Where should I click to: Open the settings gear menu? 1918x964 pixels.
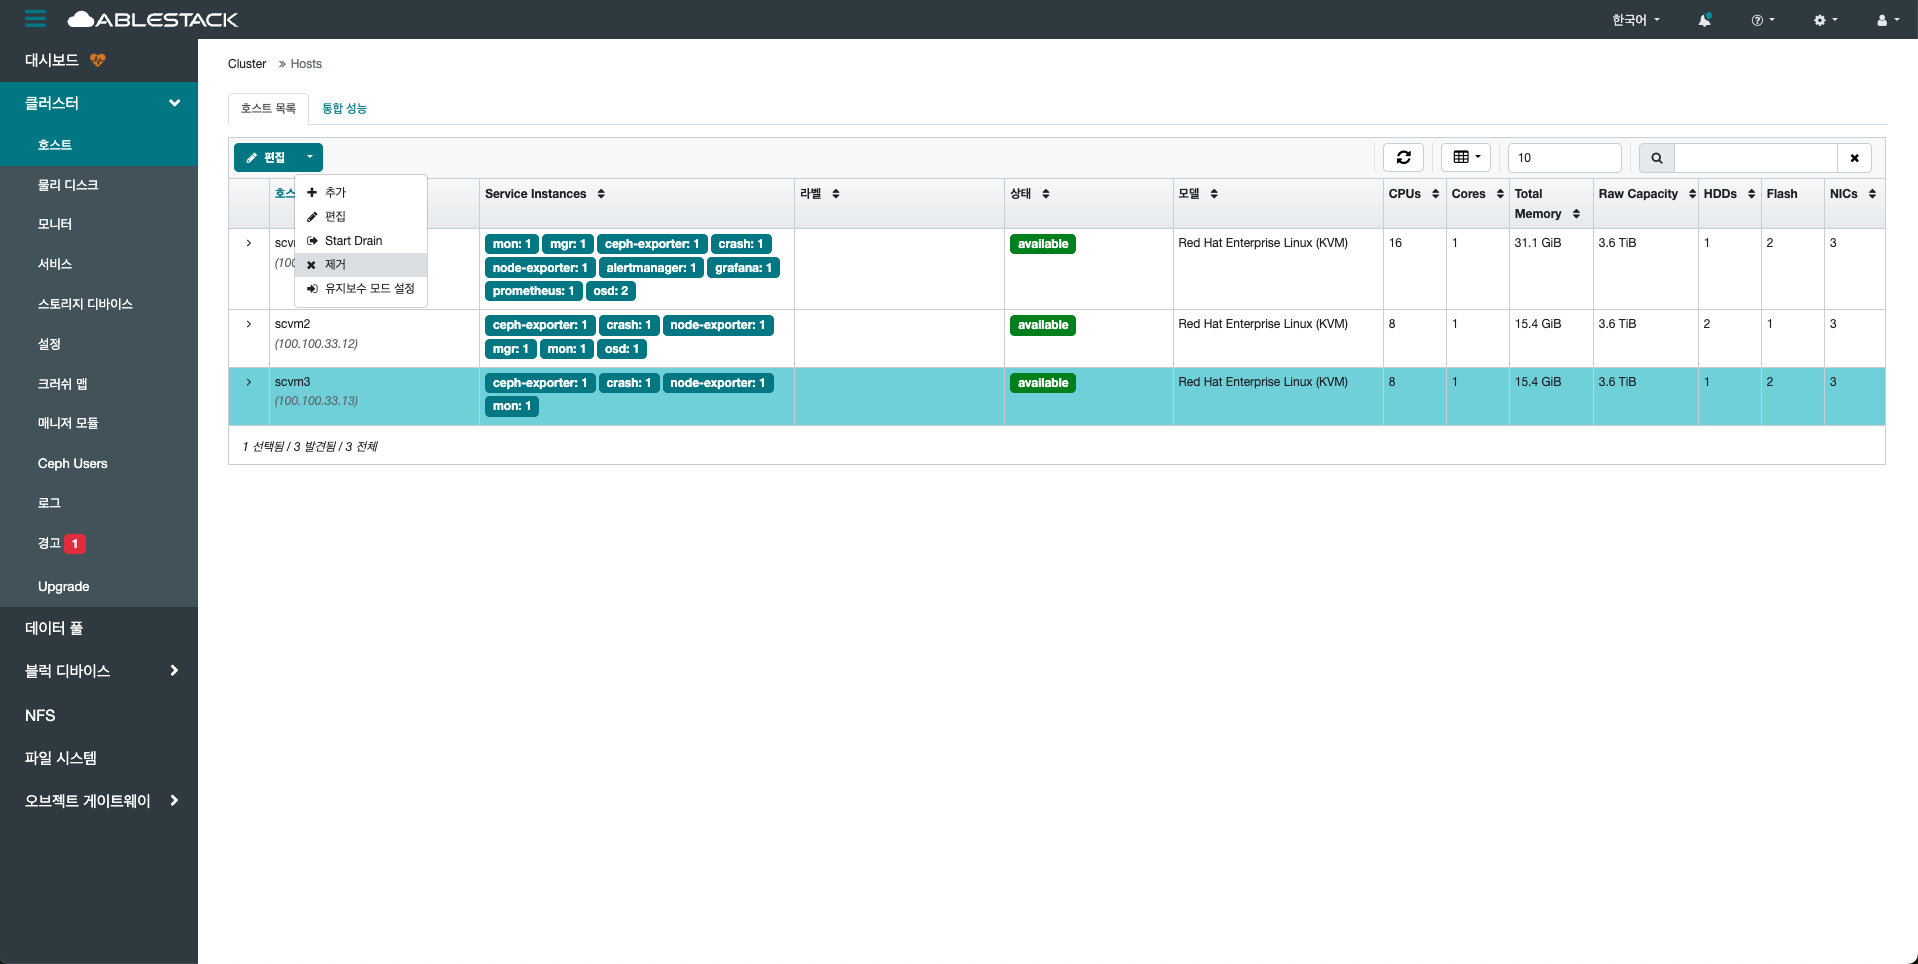(1825, 20)
